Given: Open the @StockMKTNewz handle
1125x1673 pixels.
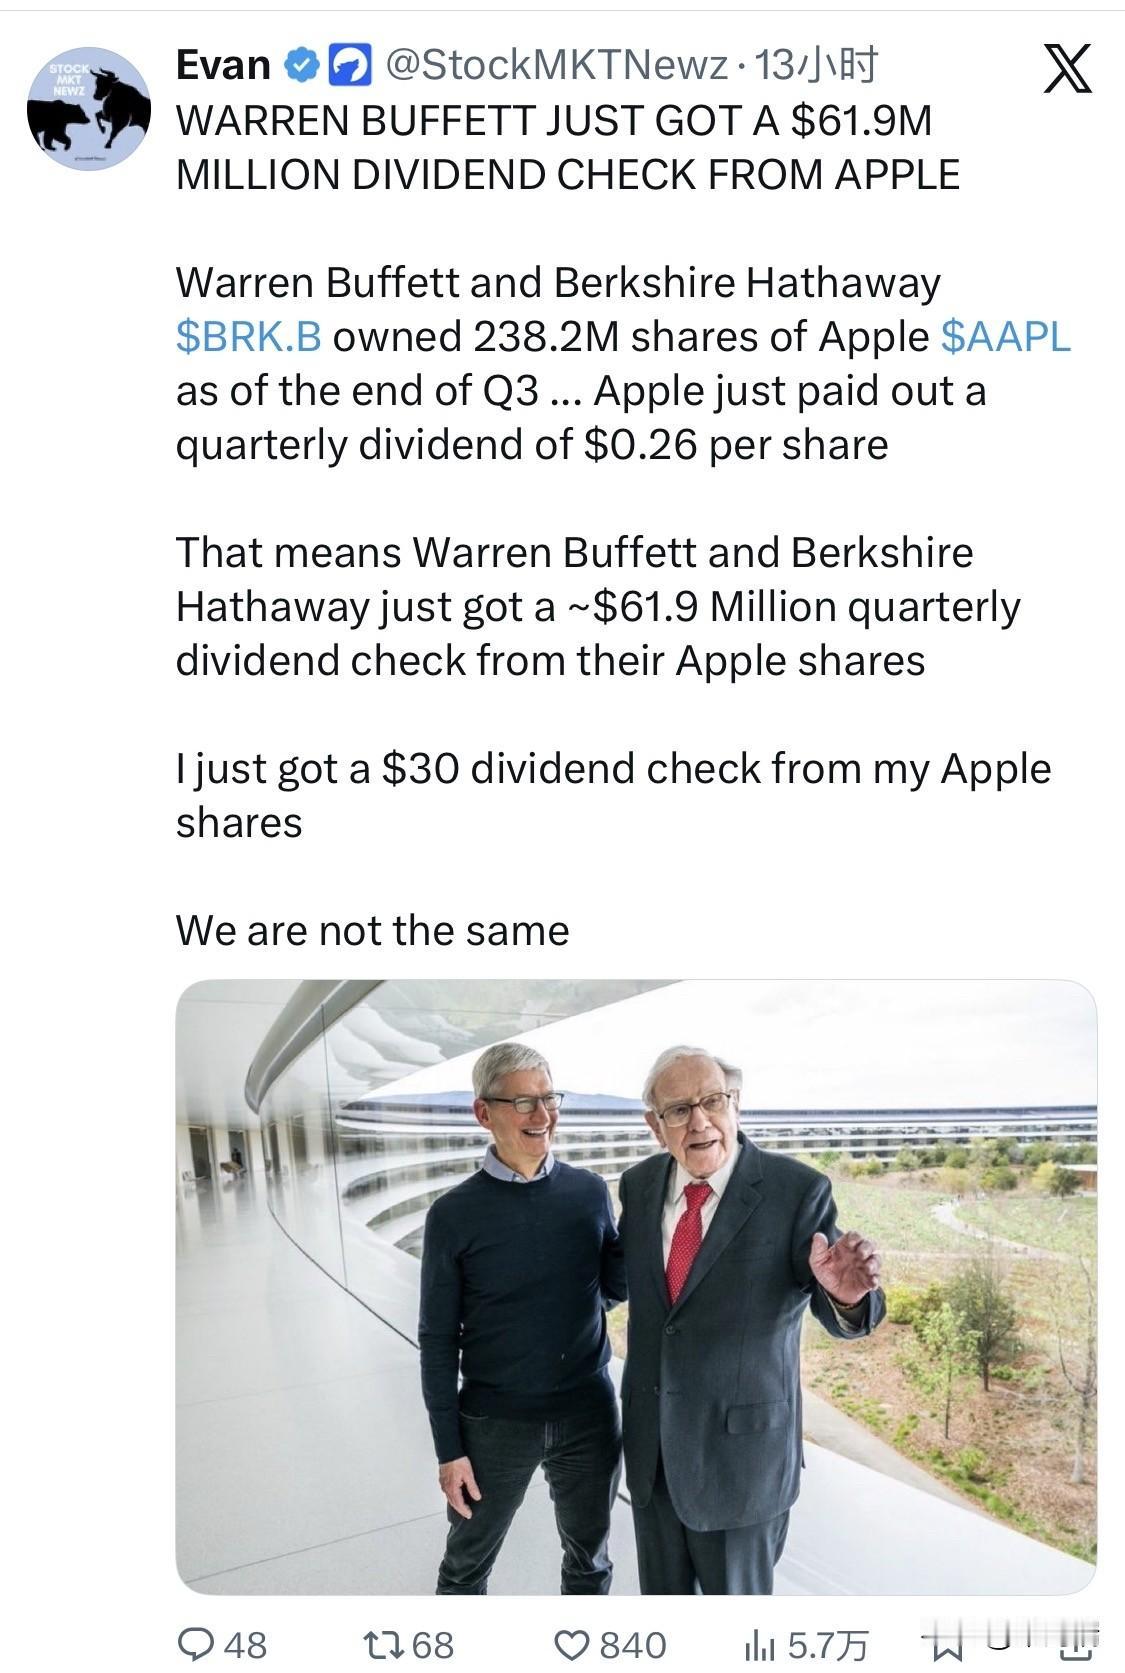Looking at the screenshot, I should [556, 66].
